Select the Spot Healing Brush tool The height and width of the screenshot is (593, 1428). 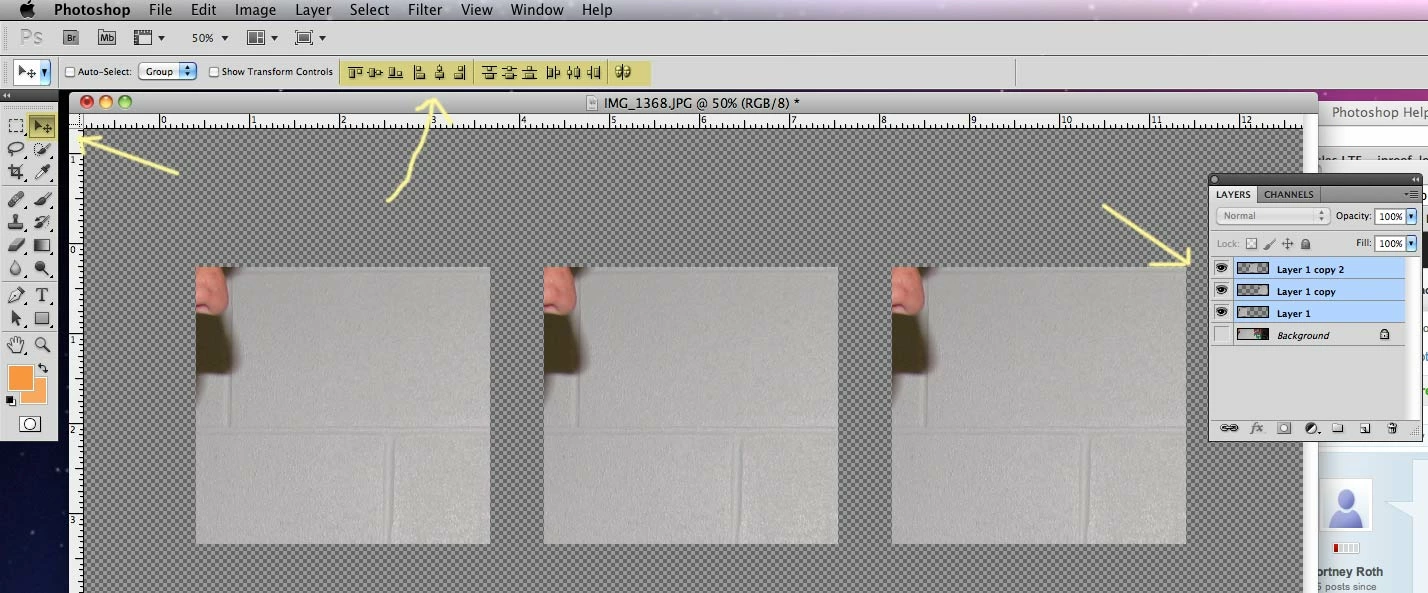[16, 199]
